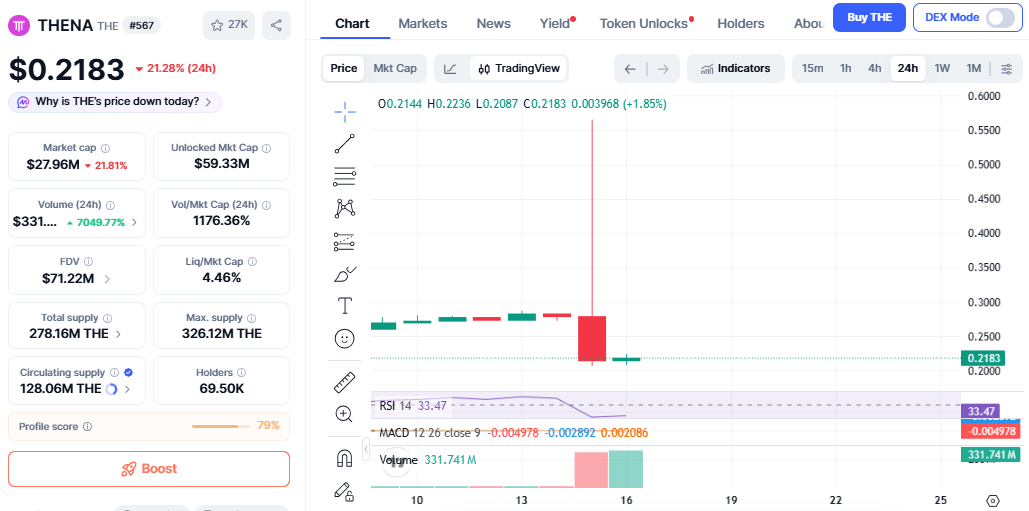Show Profile score info icon
The width and height of the screenshot is (1029, 511).
87,426
